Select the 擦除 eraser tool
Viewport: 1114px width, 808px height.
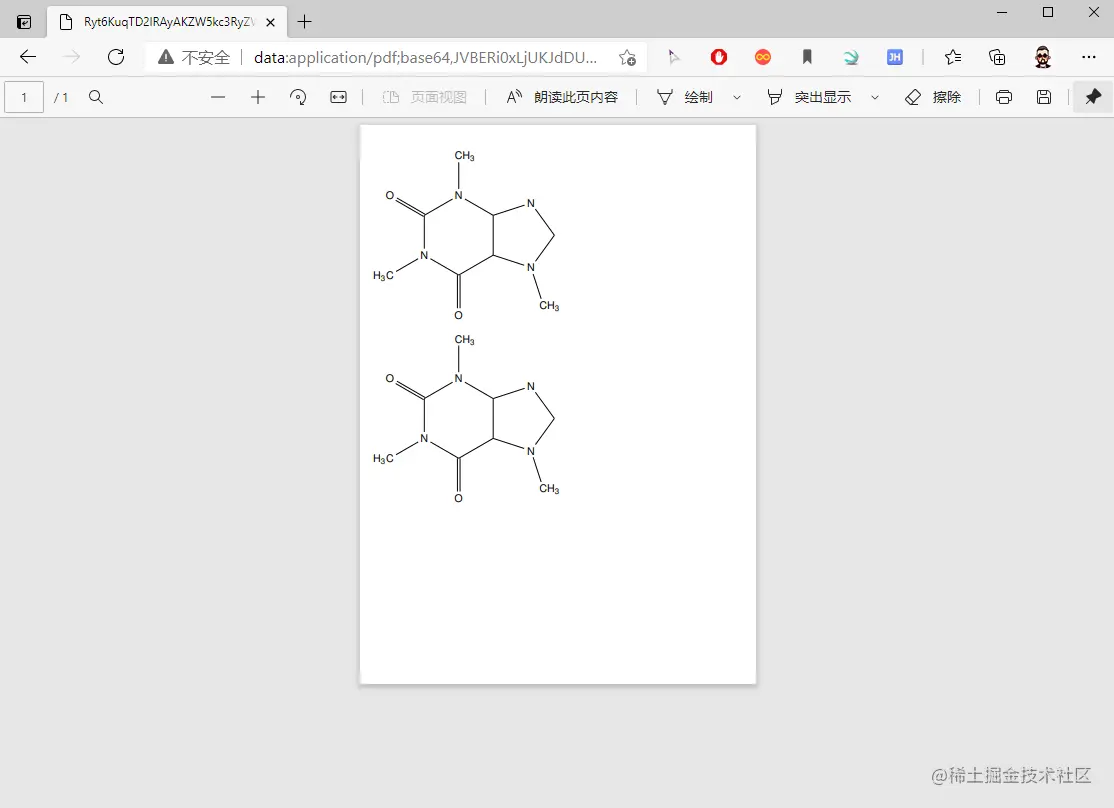click(x=933, y=97)
